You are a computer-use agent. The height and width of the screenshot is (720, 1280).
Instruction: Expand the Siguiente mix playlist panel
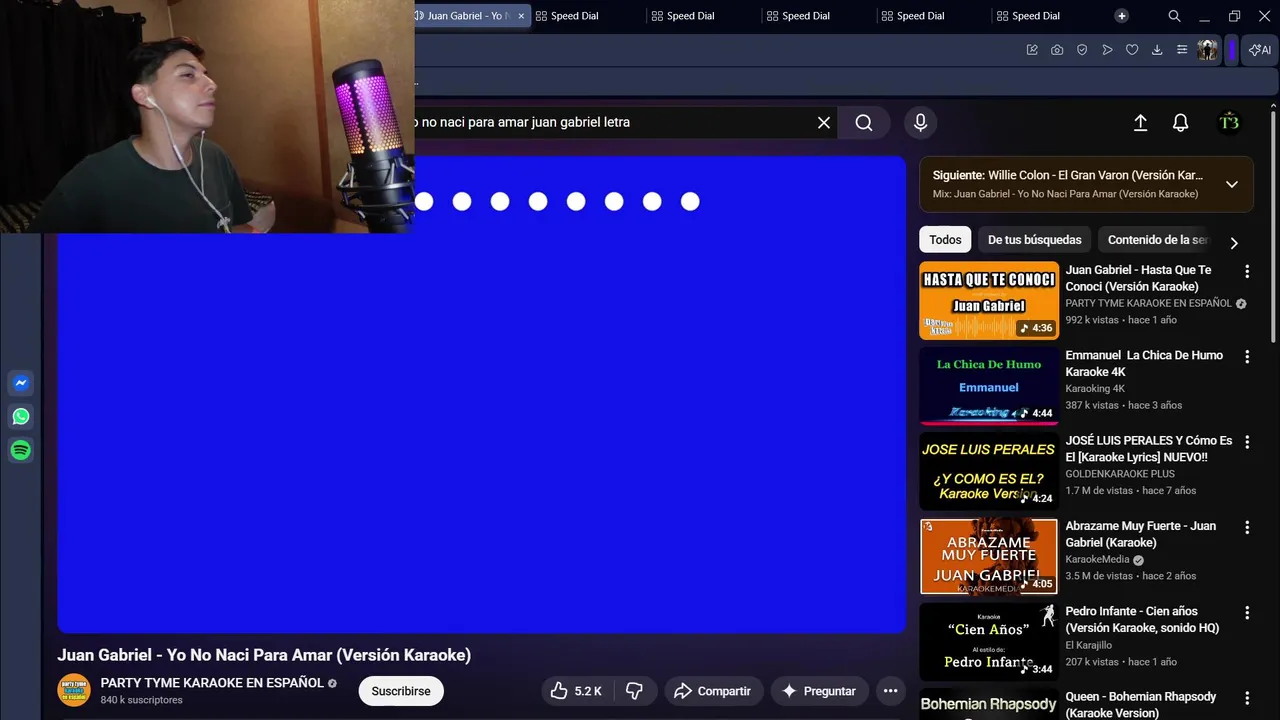point(1231,184)
